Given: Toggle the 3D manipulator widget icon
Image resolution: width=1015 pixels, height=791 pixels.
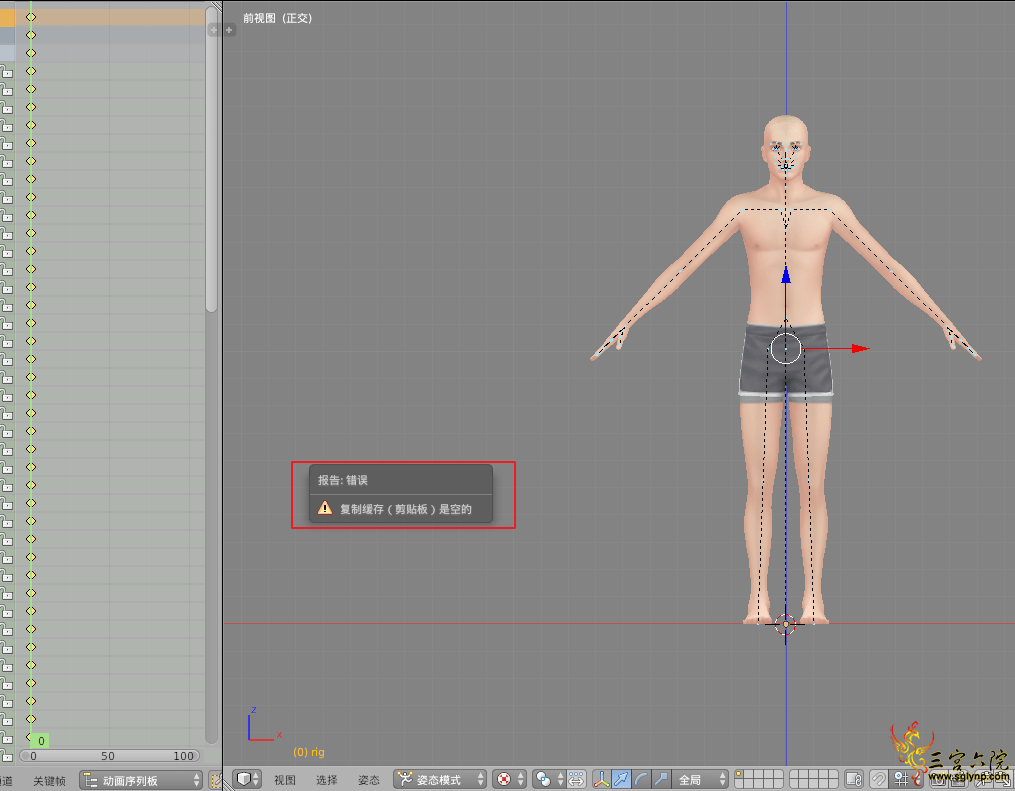Looking at the screenshot, I should (x=601, y=779).
